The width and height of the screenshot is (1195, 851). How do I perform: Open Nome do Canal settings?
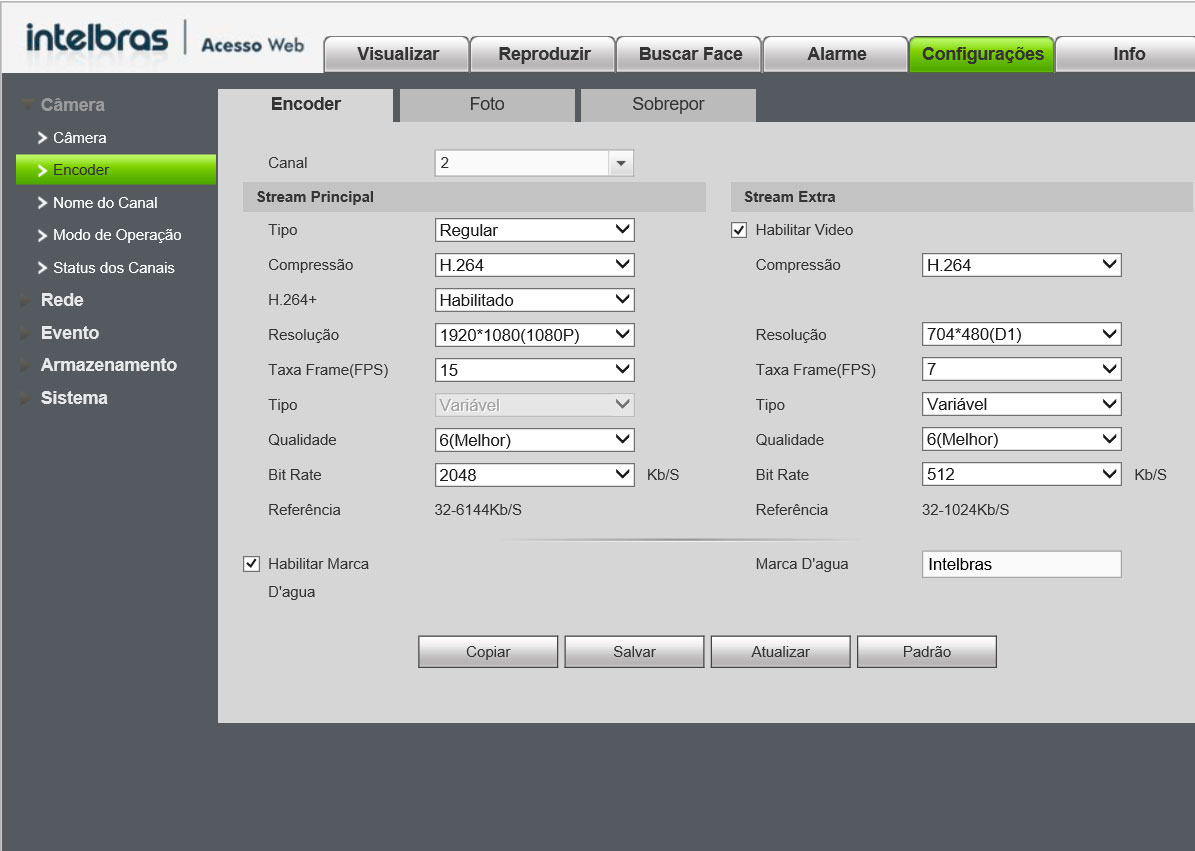point(105,203)
